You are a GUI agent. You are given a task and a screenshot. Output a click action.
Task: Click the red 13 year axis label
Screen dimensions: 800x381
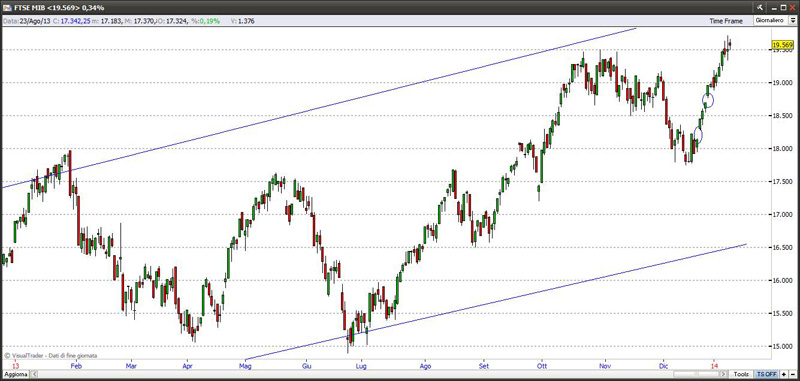click(16, 366)
